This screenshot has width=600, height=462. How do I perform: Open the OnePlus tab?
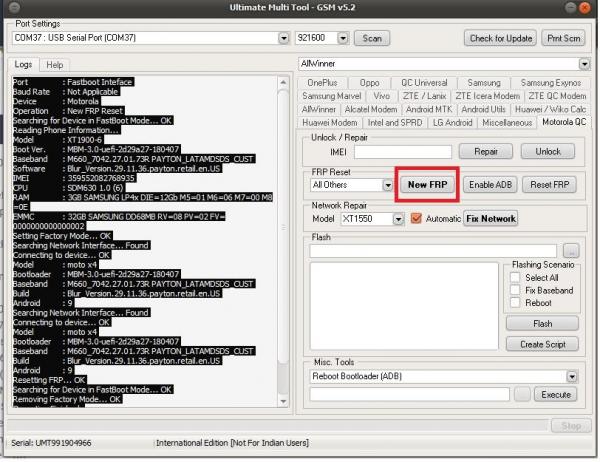[x=322, y=83]
